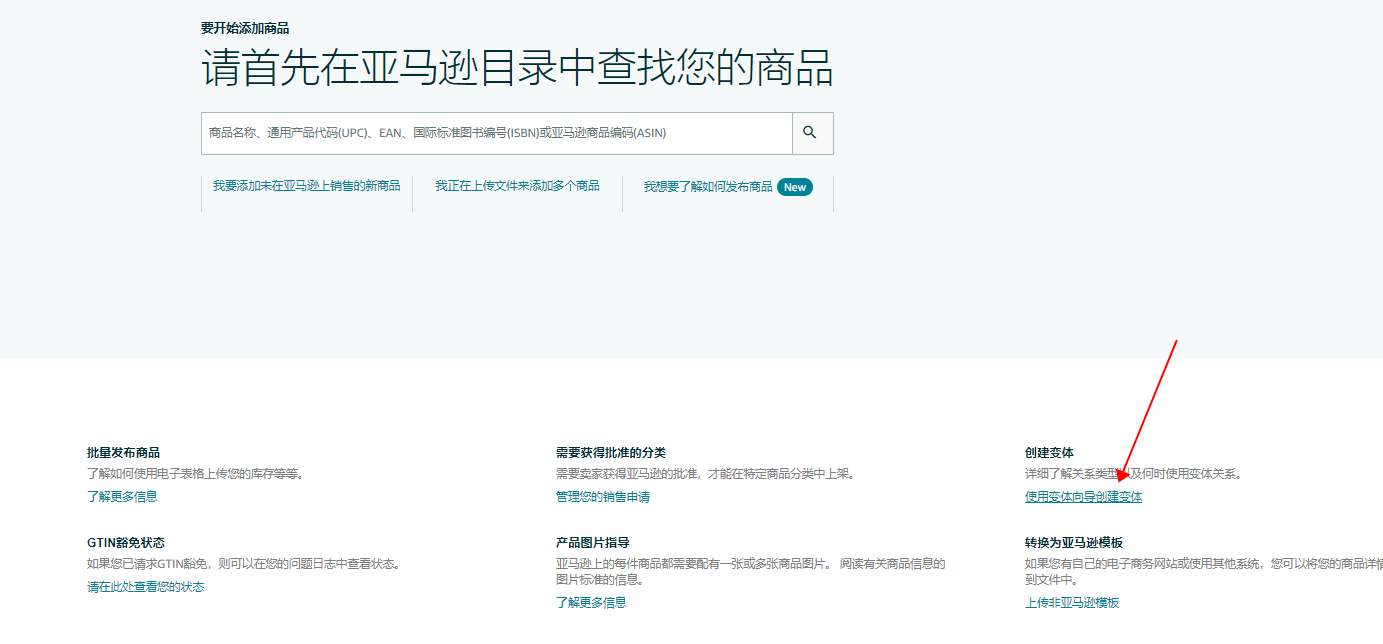Screen dimensions: 1383x644
Task: Click the '要开始添加商品' label
Action: click(x=245, y=28)
